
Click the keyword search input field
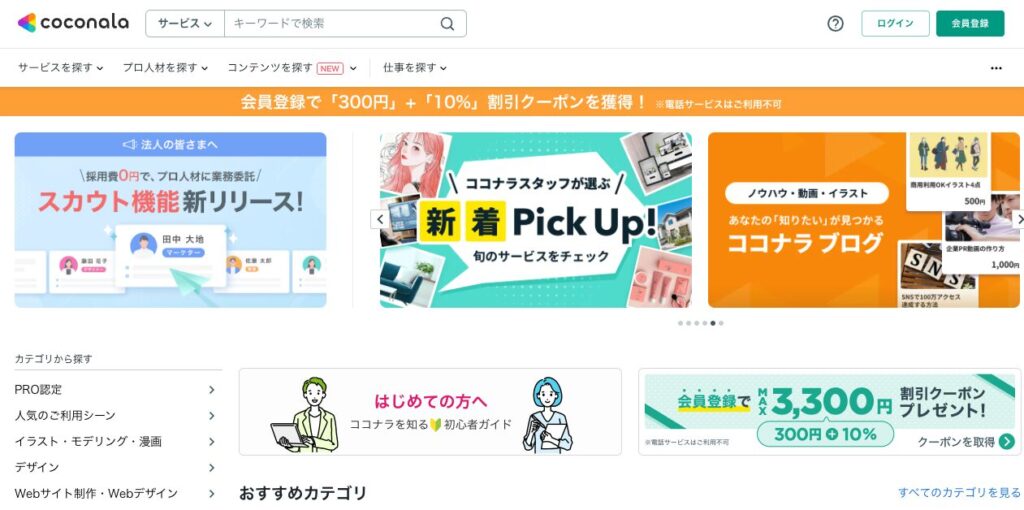tap(333, 24)
